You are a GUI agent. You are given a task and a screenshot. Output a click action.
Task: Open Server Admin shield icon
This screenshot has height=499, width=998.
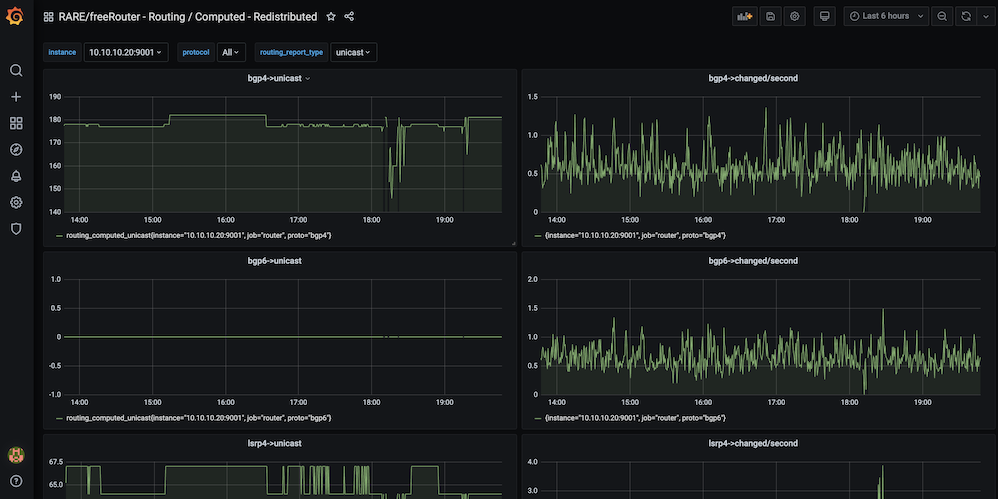coord(16,229)
